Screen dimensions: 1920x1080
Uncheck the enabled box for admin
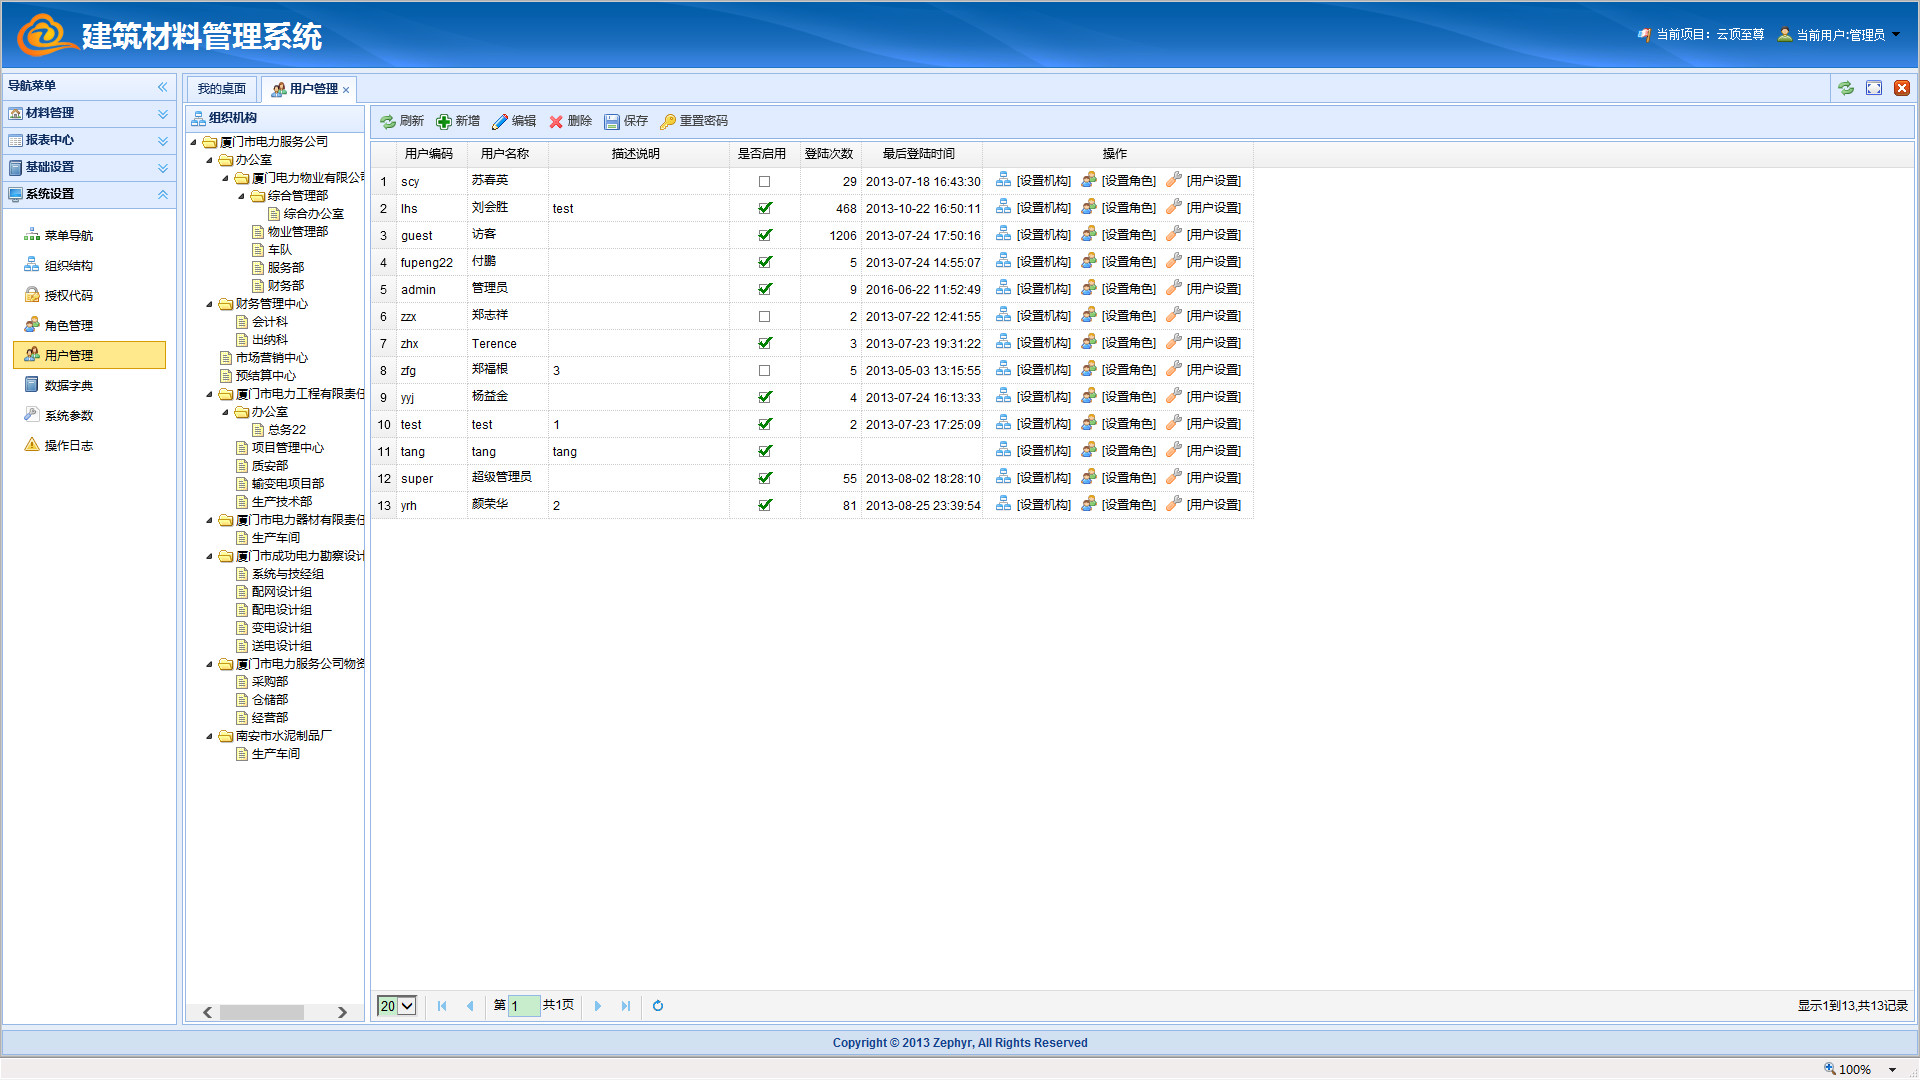[x=765, y=290]
